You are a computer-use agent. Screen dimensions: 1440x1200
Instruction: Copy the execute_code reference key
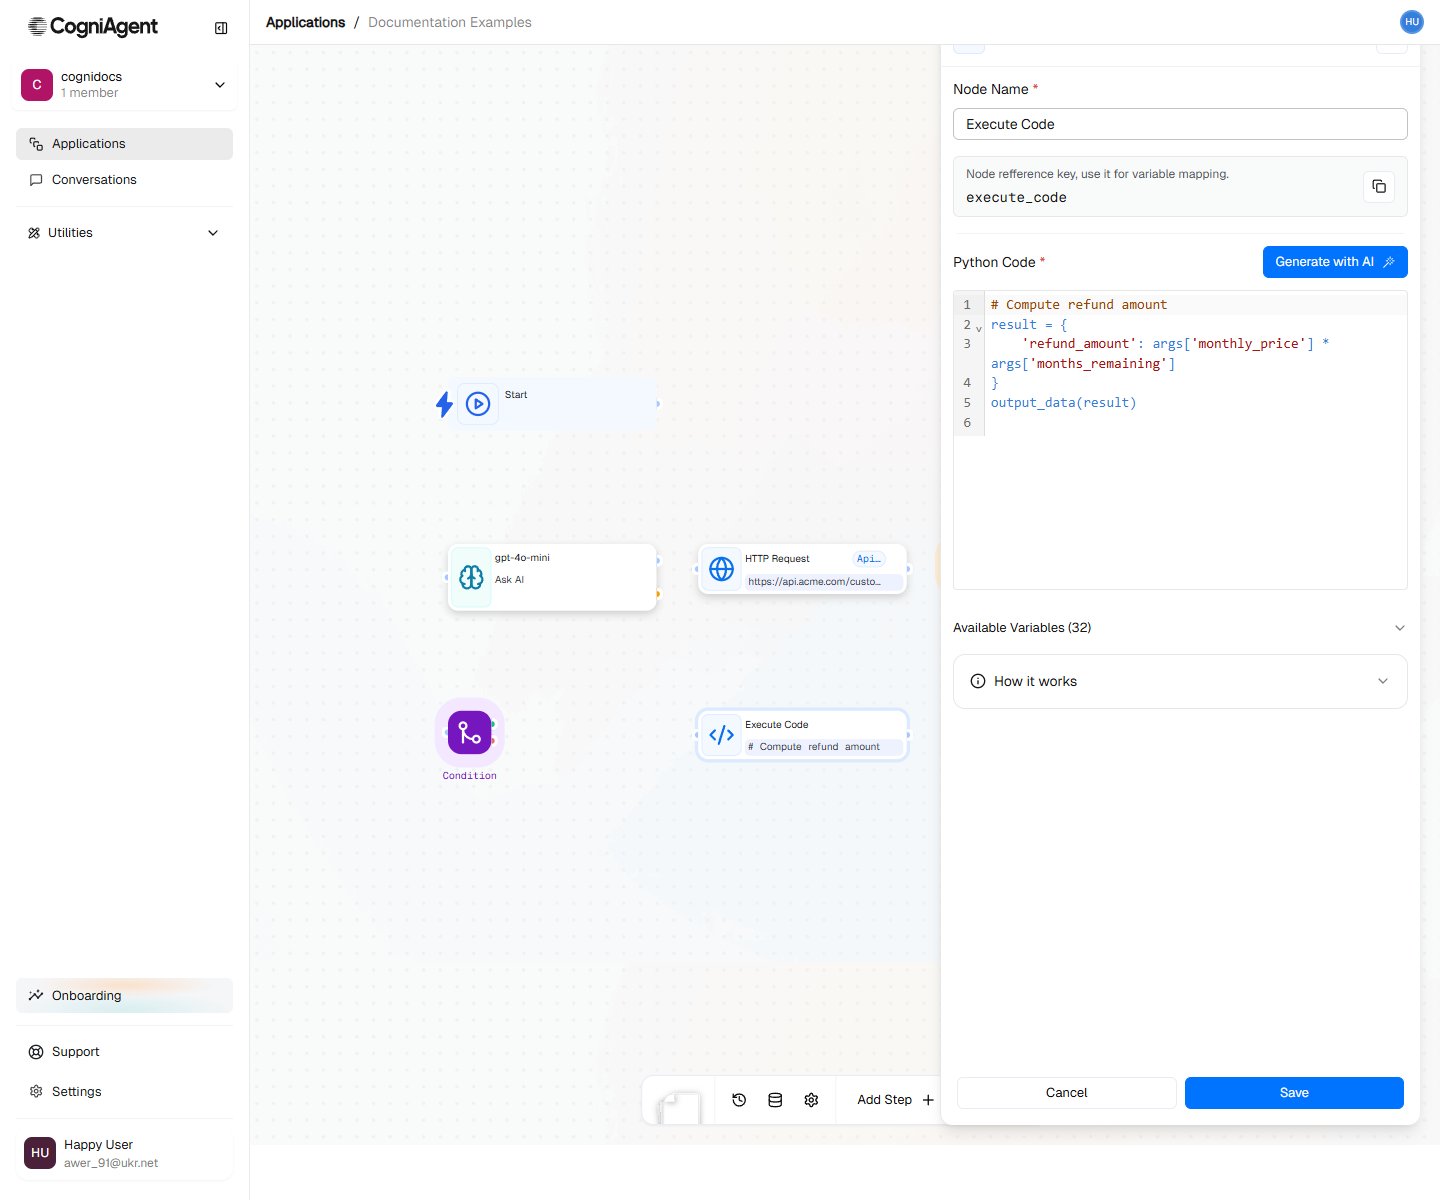point(1379,186)
